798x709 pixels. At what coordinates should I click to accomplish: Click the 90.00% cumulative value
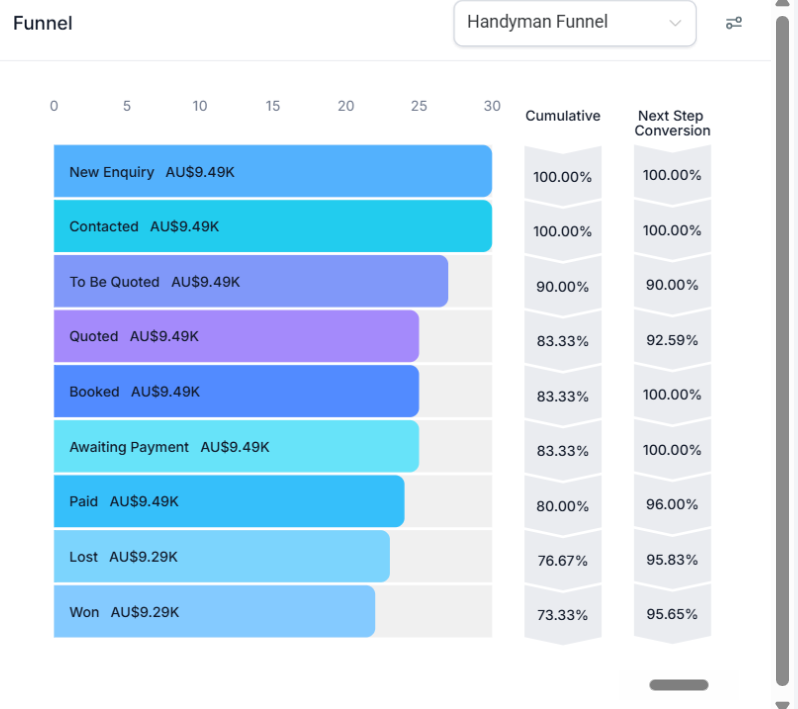562,287
